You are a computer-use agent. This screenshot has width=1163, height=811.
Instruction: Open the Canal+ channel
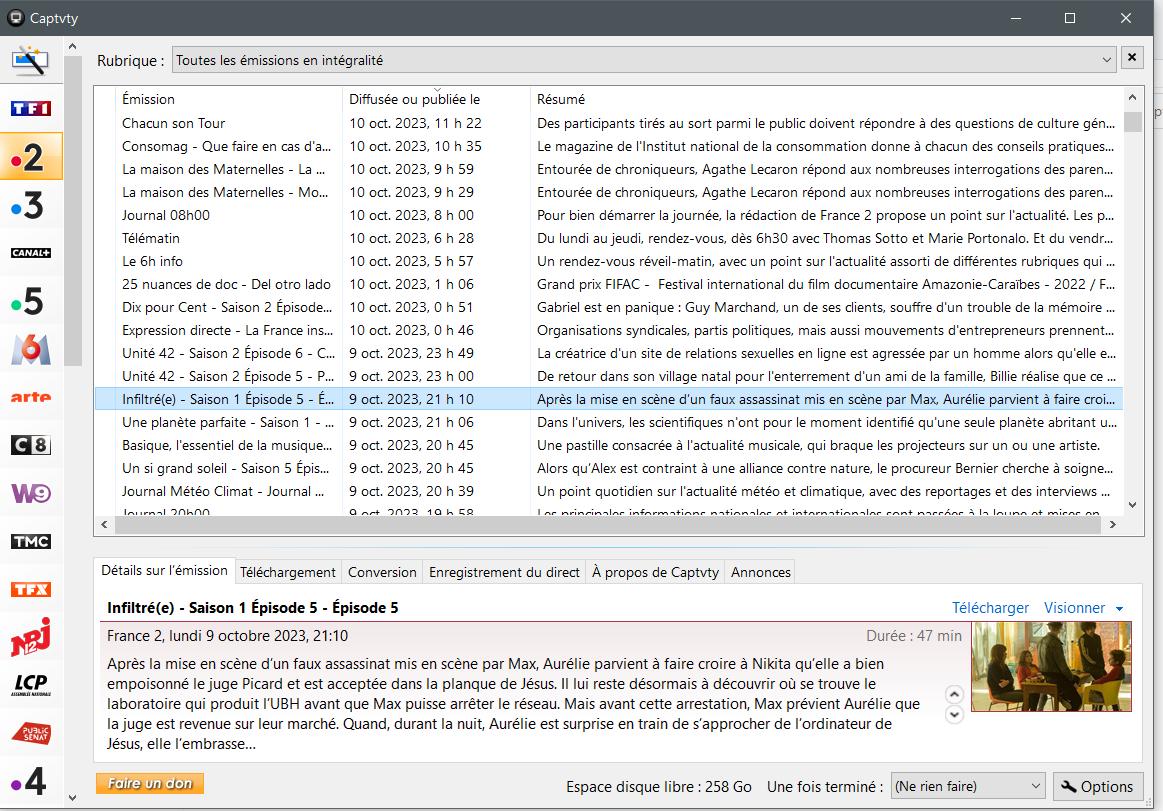click(31, 253)
